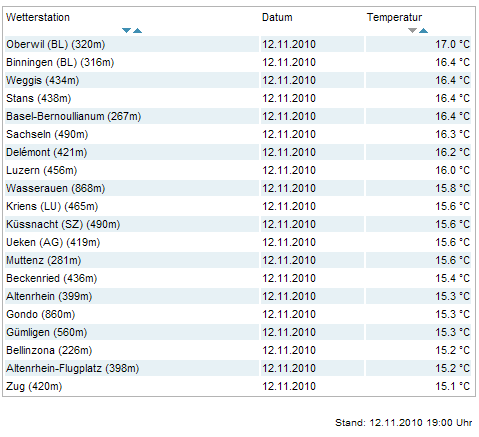Select the Luzern (456m) station
The width and height of the screenshot is (479, 437).
click(41, 170)
